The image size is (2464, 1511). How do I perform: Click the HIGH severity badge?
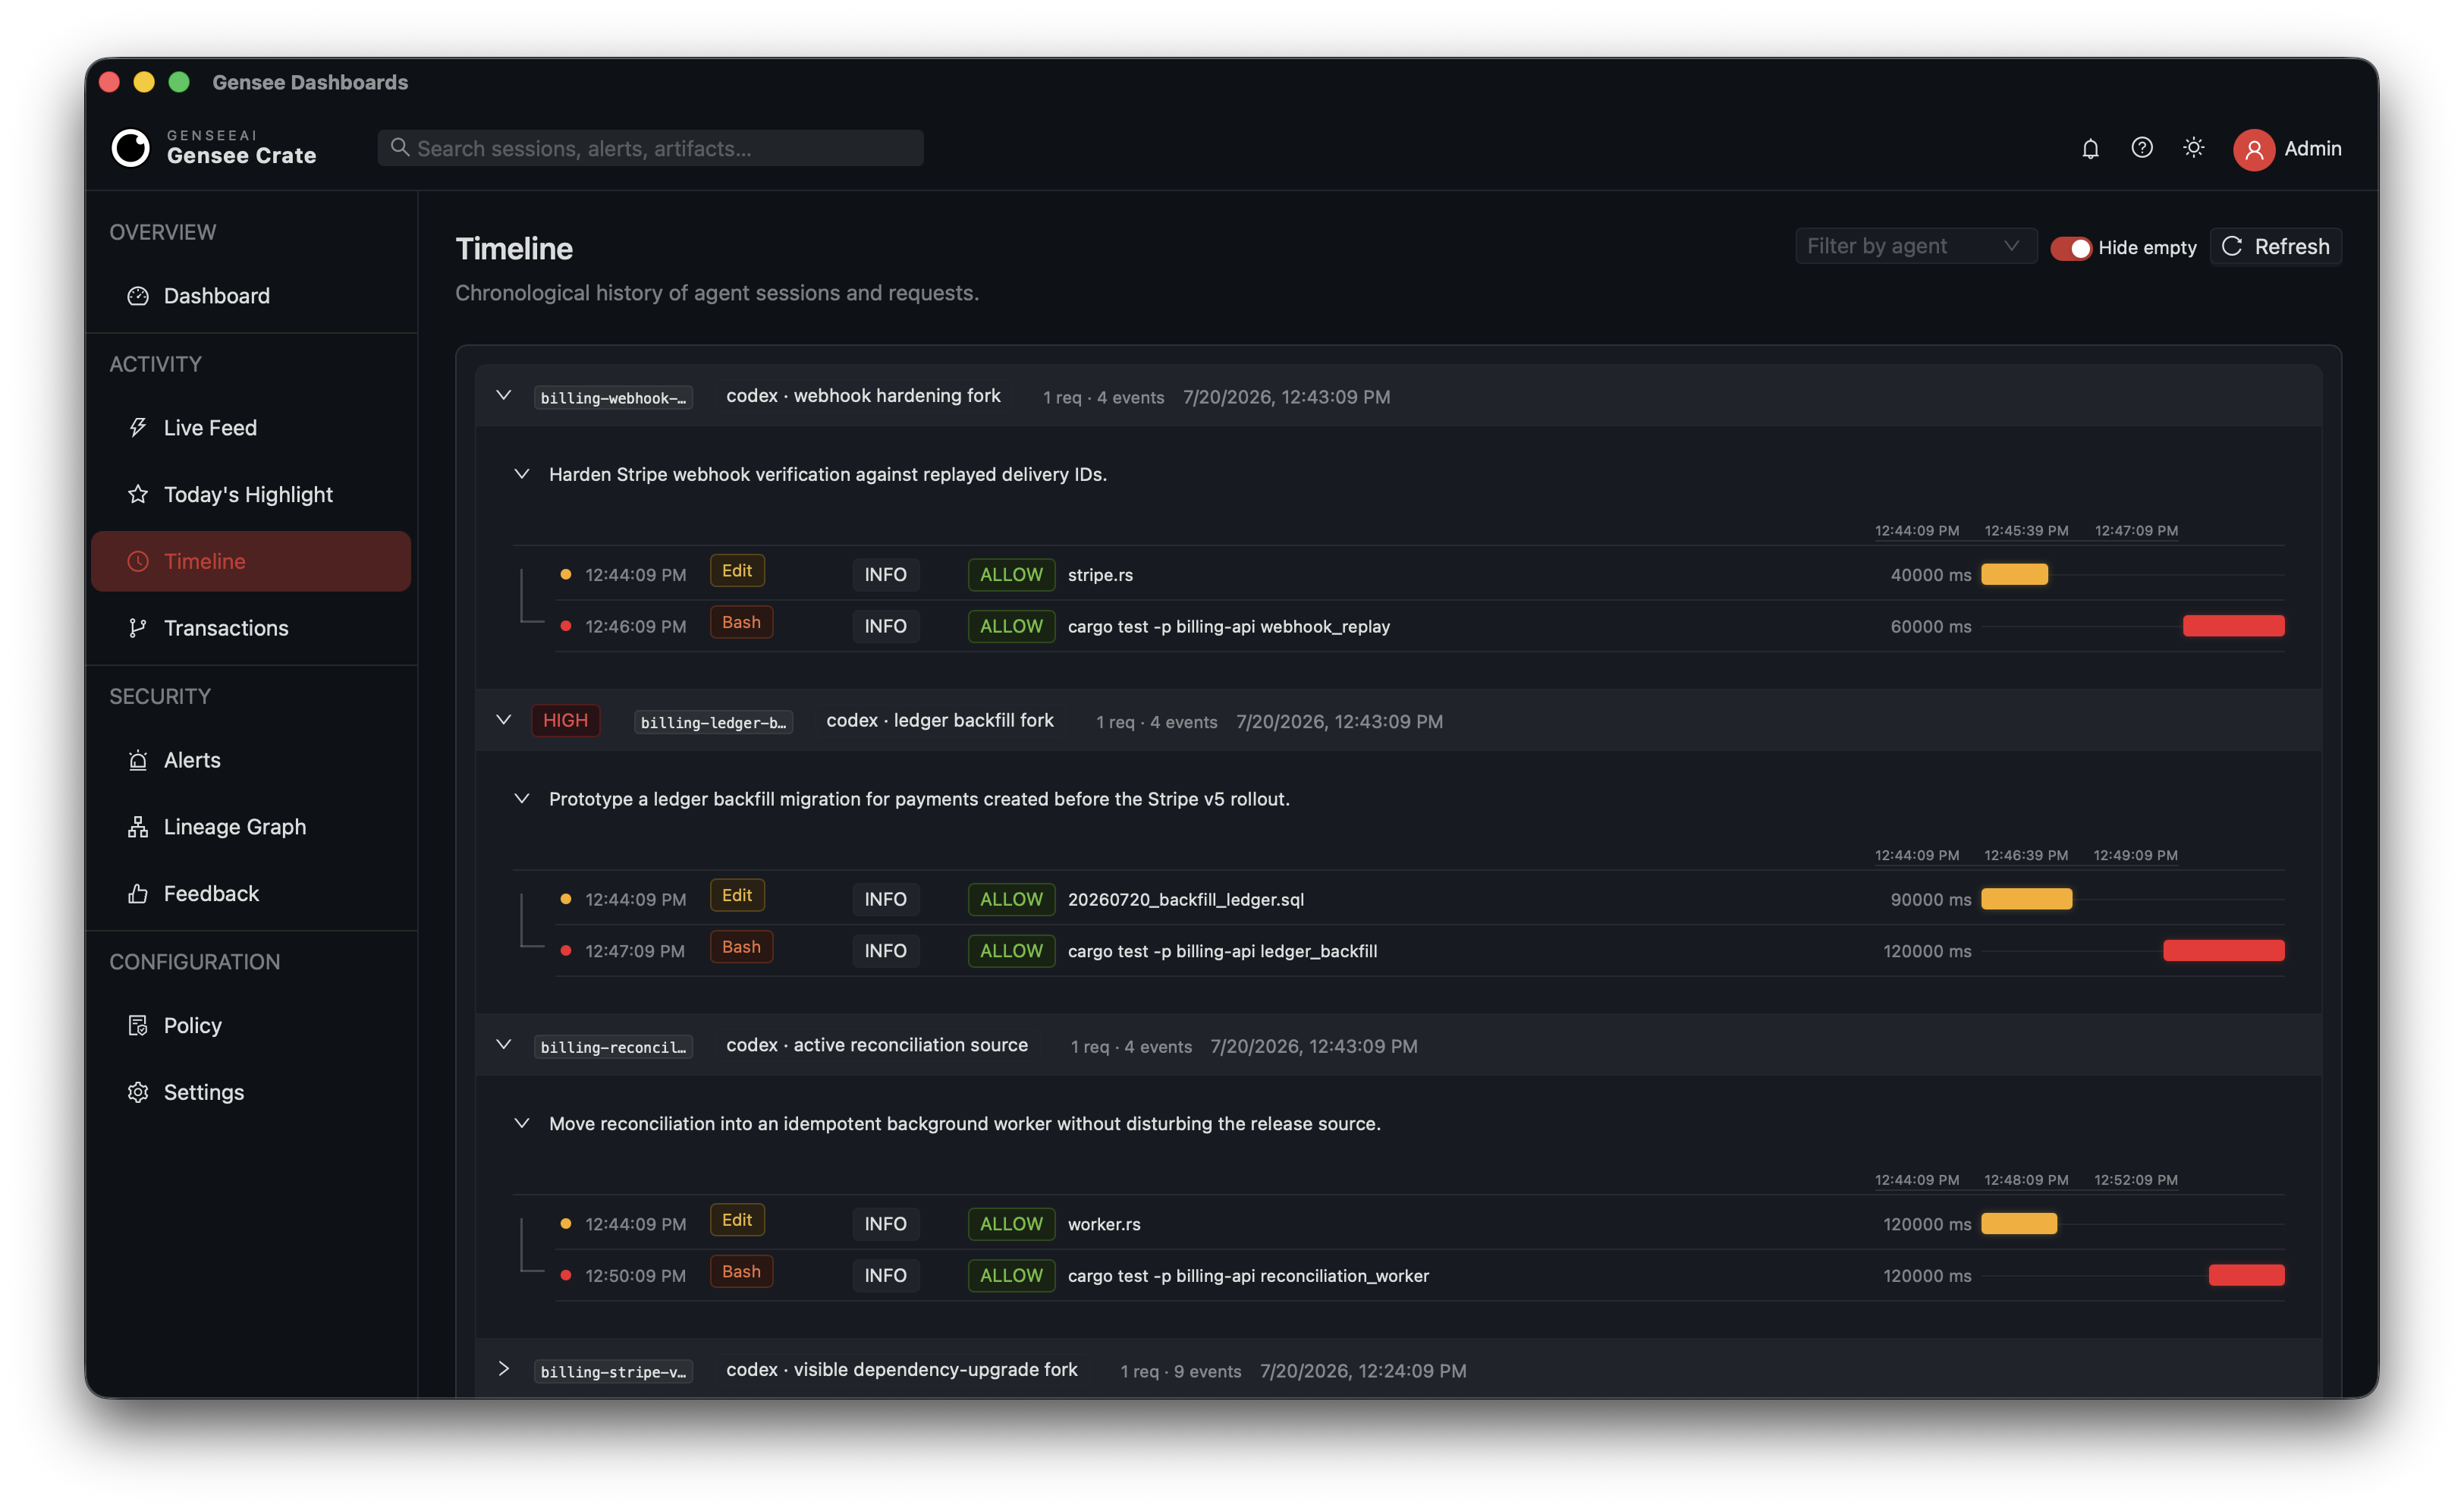tap(565, 720)
